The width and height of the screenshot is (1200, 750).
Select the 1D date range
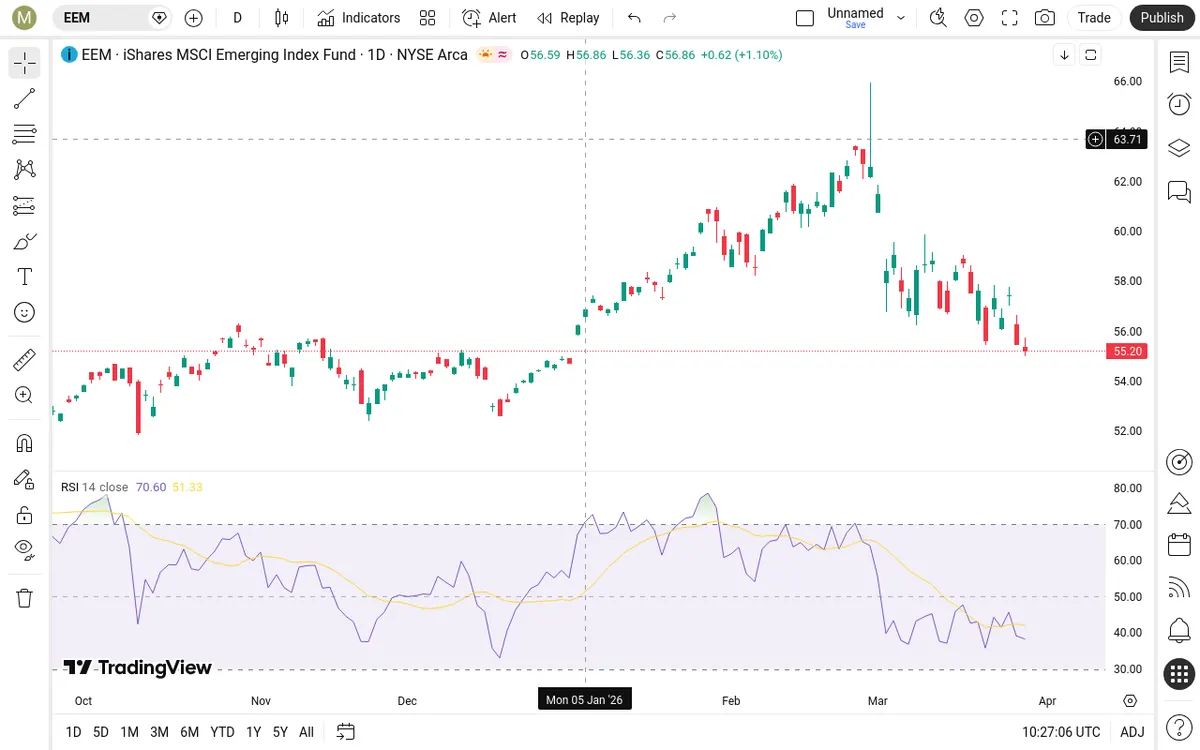(73, 732)
